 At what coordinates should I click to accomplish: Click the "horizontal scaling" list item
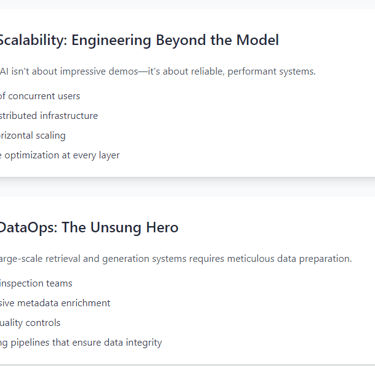33,135
